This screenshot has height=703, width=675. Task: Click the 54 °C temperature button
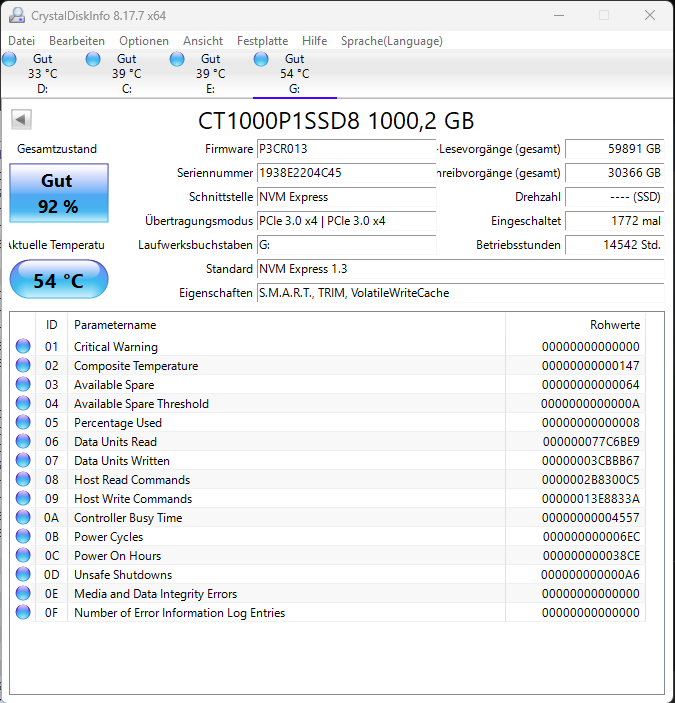pos(59,279)
